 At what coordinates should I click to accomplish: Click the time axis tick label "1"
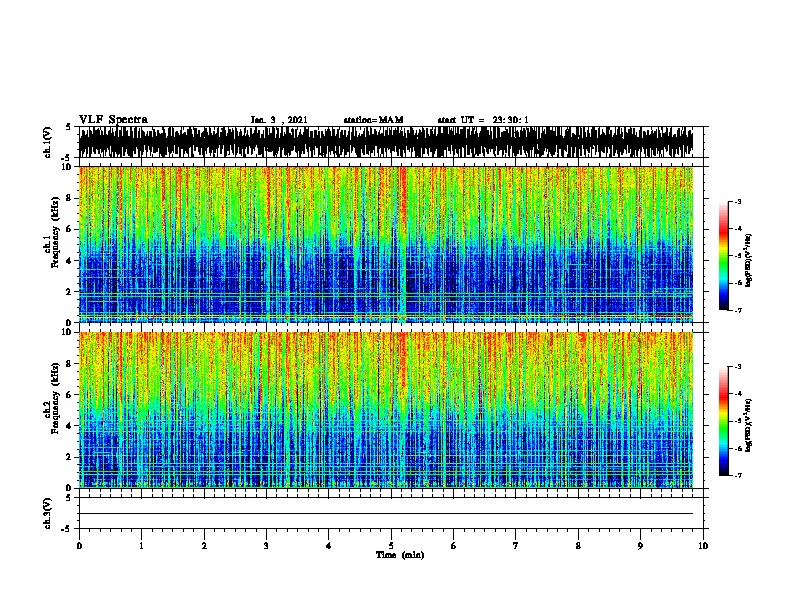pyautogui.click(x=141, y=546)
